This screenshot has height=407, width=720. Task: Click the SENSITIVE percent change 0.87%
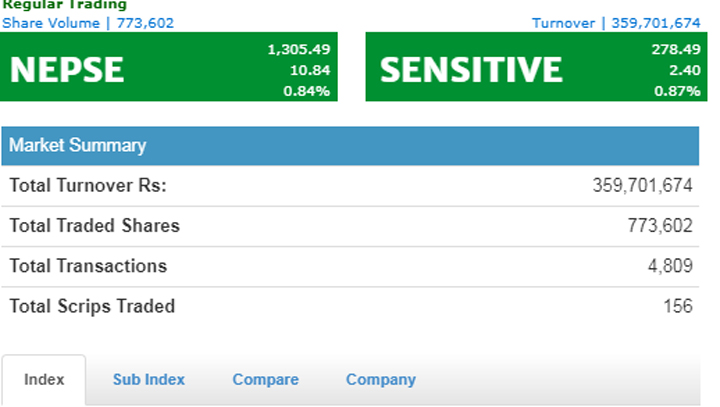coord(678,91)
